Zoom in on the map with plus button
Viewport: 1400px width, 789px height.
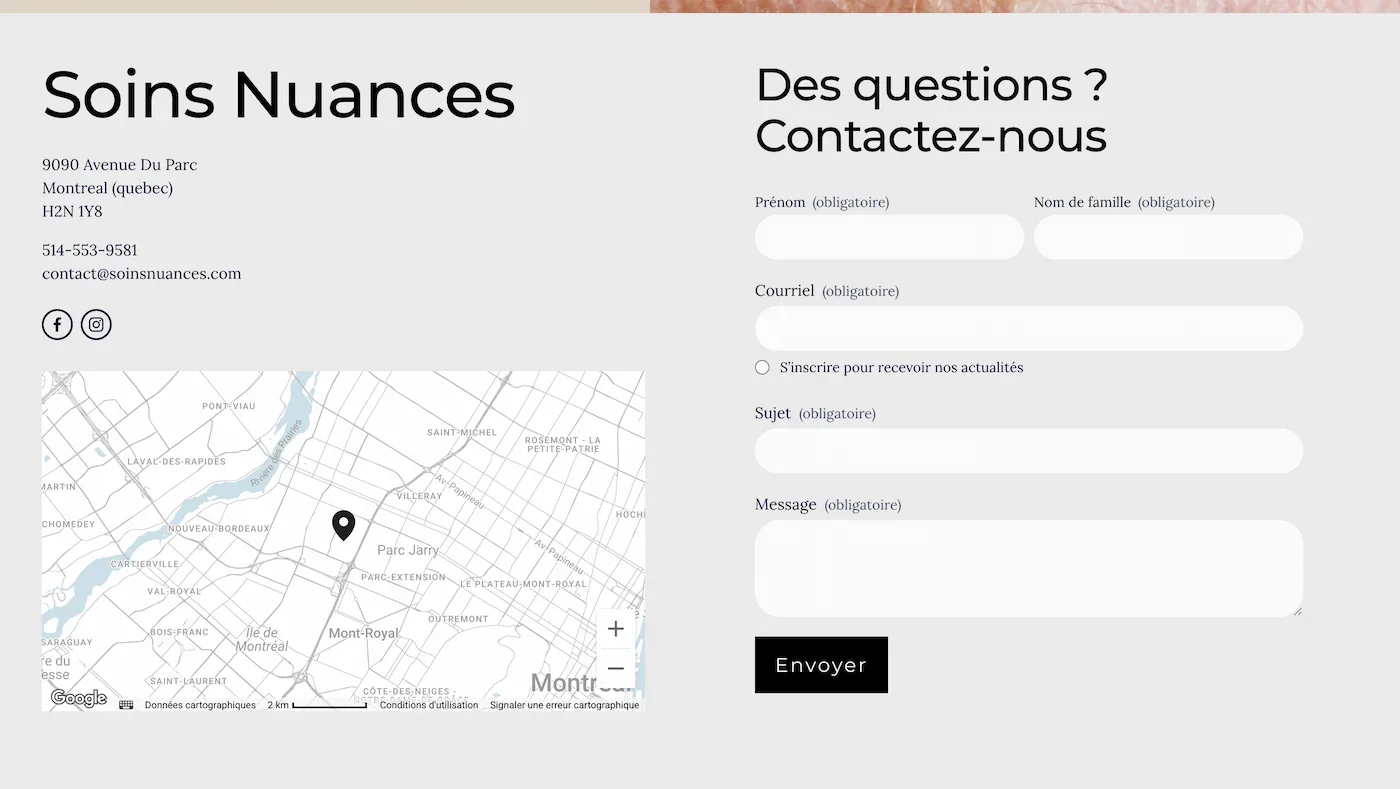(615, 629)
